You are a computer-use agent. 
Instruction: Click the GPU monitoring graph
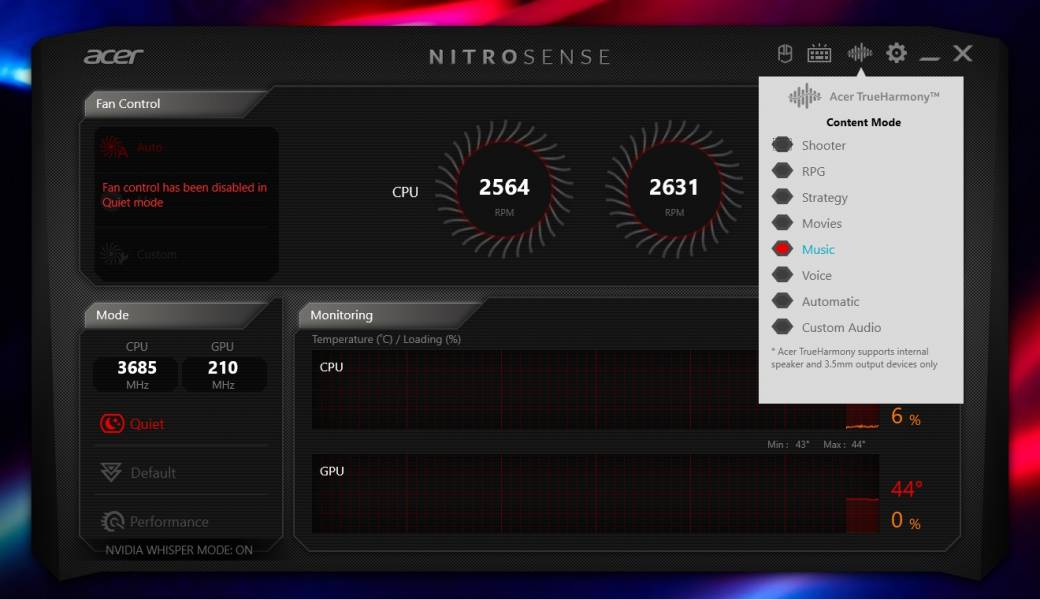coord(595,494)
